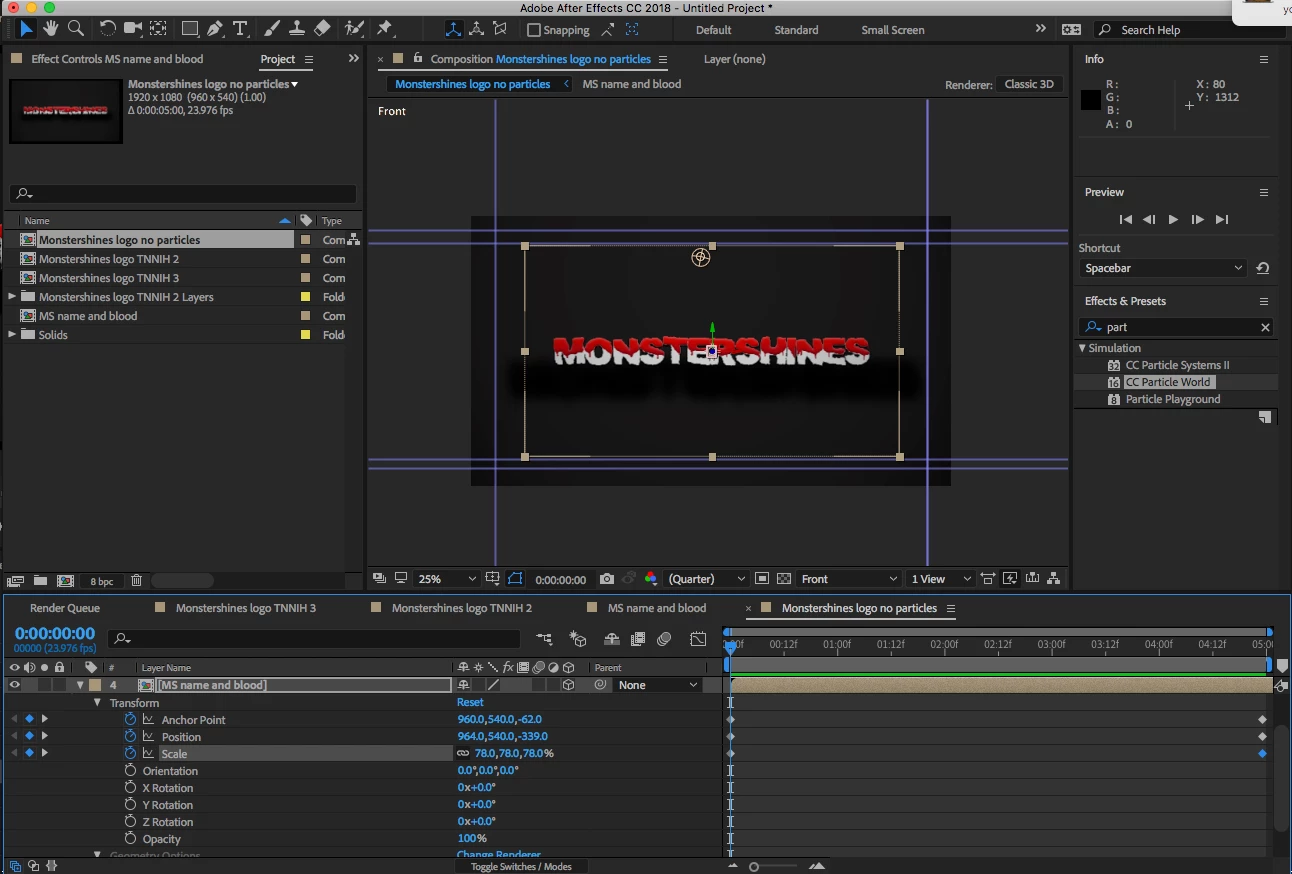Select the Pen tool
The width and height of the screenshot is (1292, 874).
tap(215, 29)
